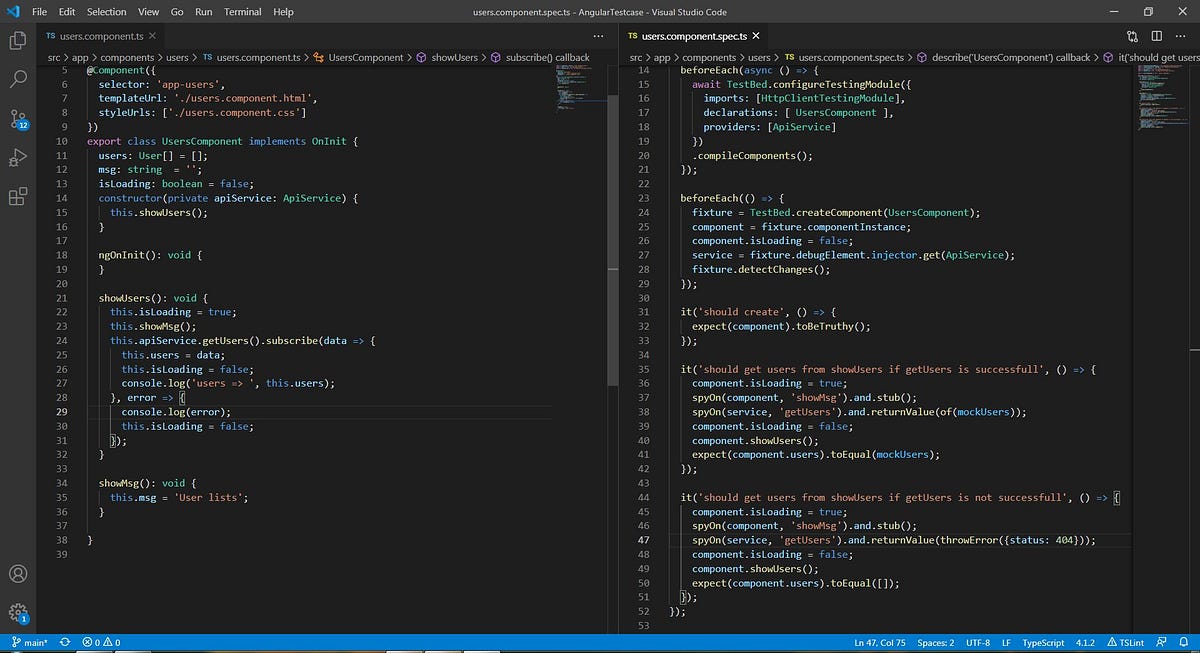Screen dimensions: 1200x653
Task: Click the feedback icon in the status bar
Action: 1161,642
